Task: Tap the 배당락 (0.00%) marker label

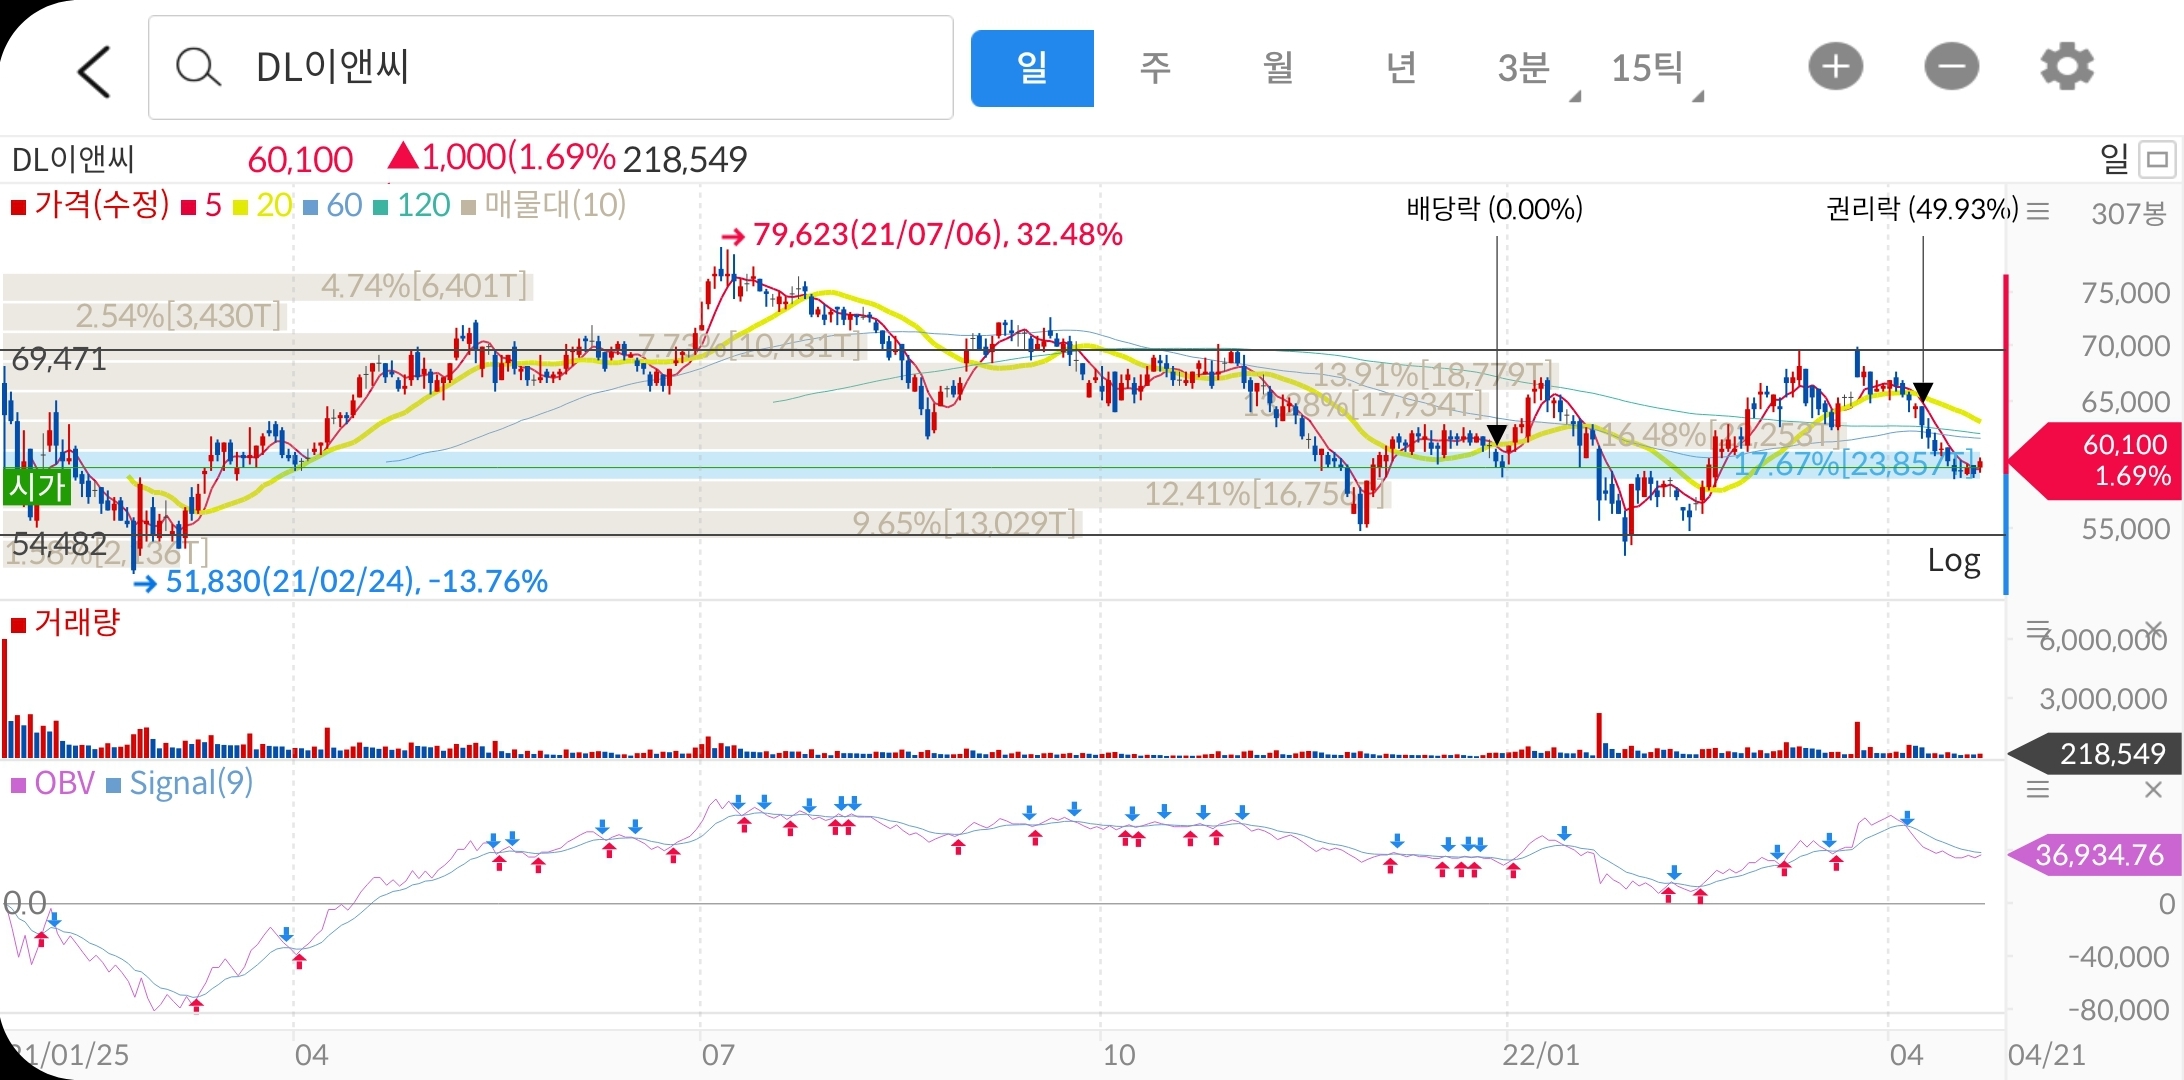Action: click(x=1495, y=210)
